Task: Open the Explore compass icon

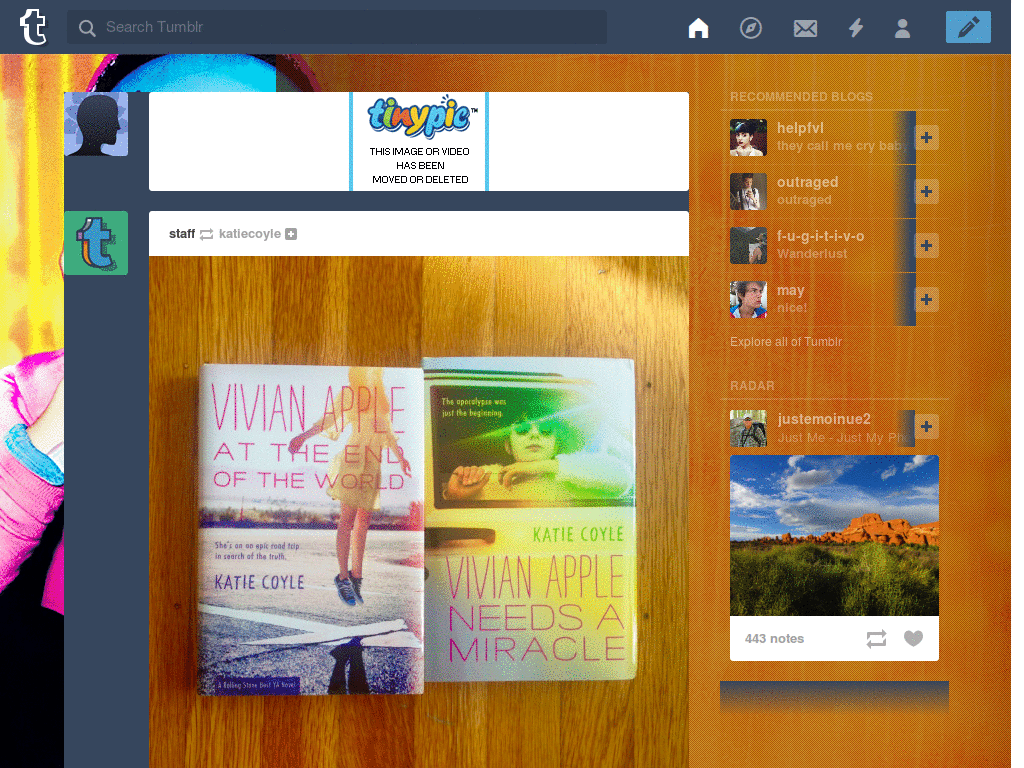Action: pos(750,28)
